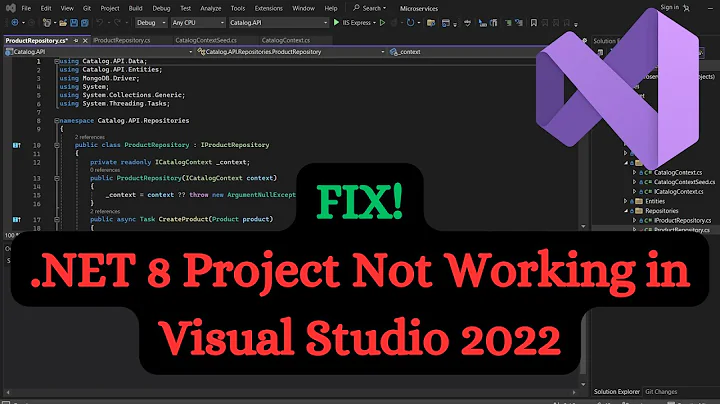Open the _context member navigation dropdown
Screen dimensions: 720x404
point(464,52)
